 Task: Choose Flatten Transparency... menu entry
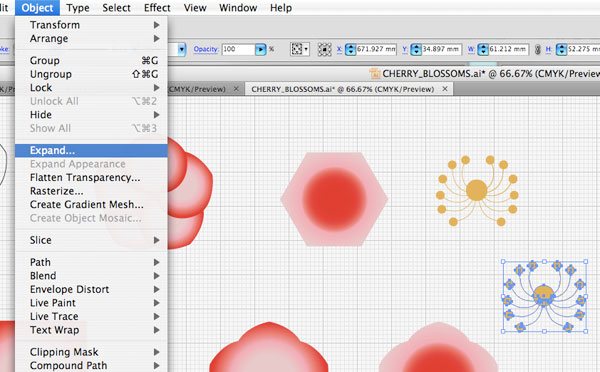[91, 178]
